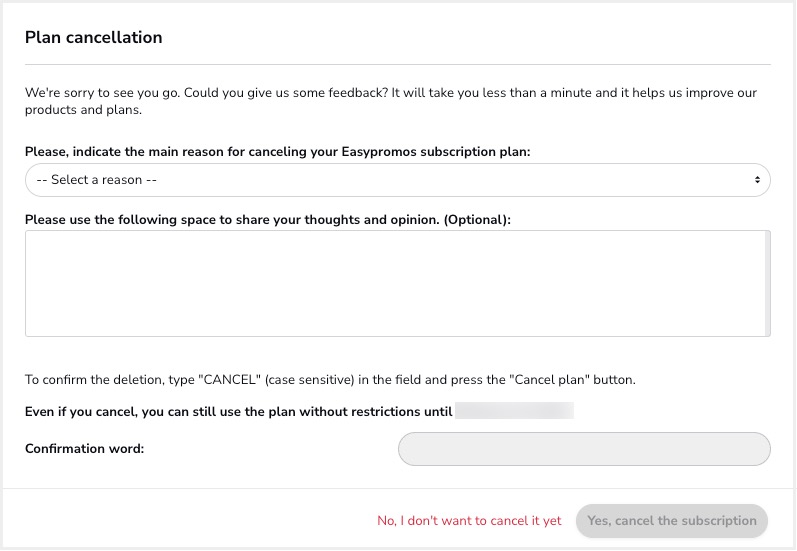Screen dimensions: 797x551
Task: Focus the thoughts and opinion text area
Action: [x=397, y=284]
